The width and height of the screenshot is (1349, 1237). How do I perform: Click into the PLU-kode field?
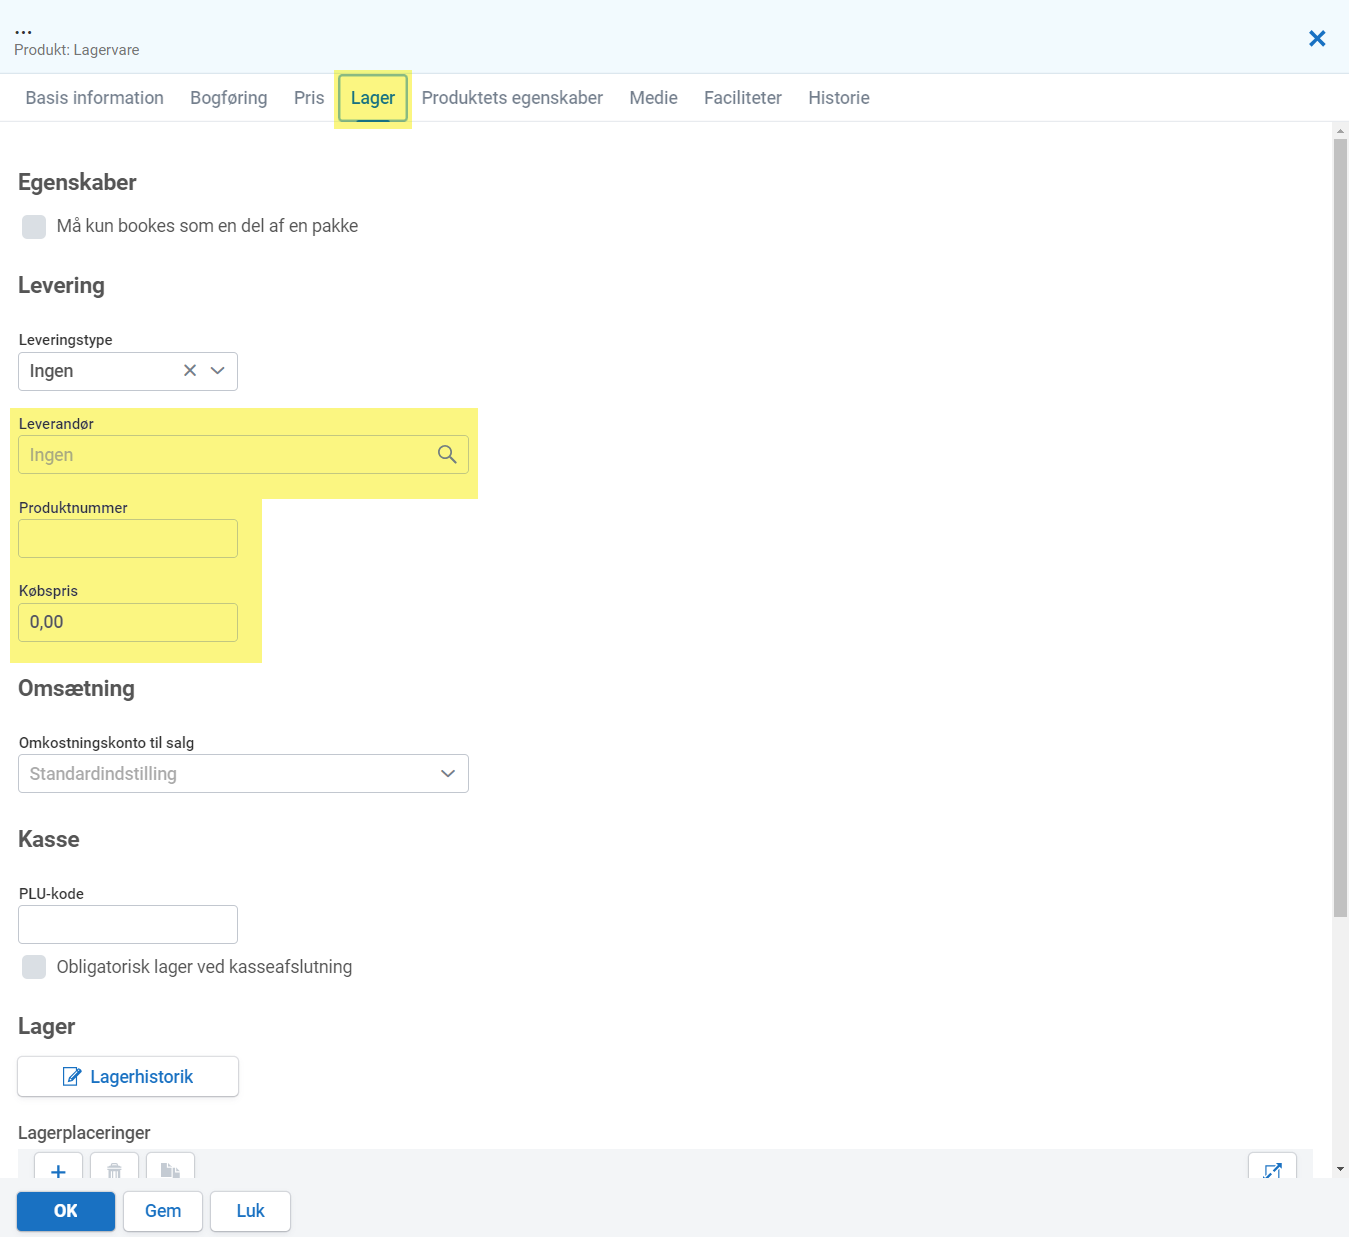(128, 925)
